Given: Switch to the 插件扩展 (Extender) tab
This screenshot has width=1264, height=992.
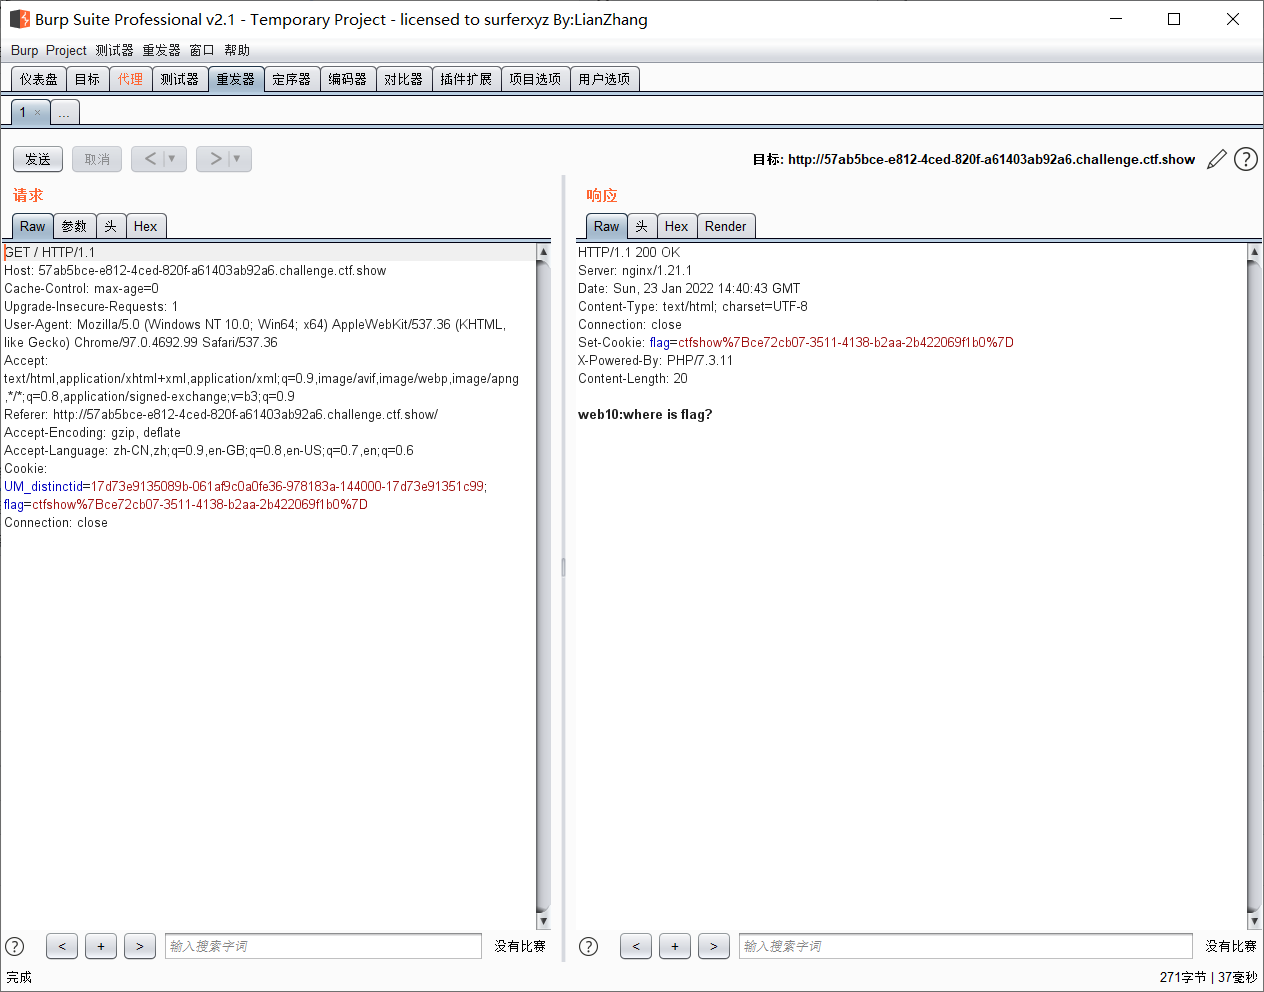Looking at the screenshot, I should [466, 79].
